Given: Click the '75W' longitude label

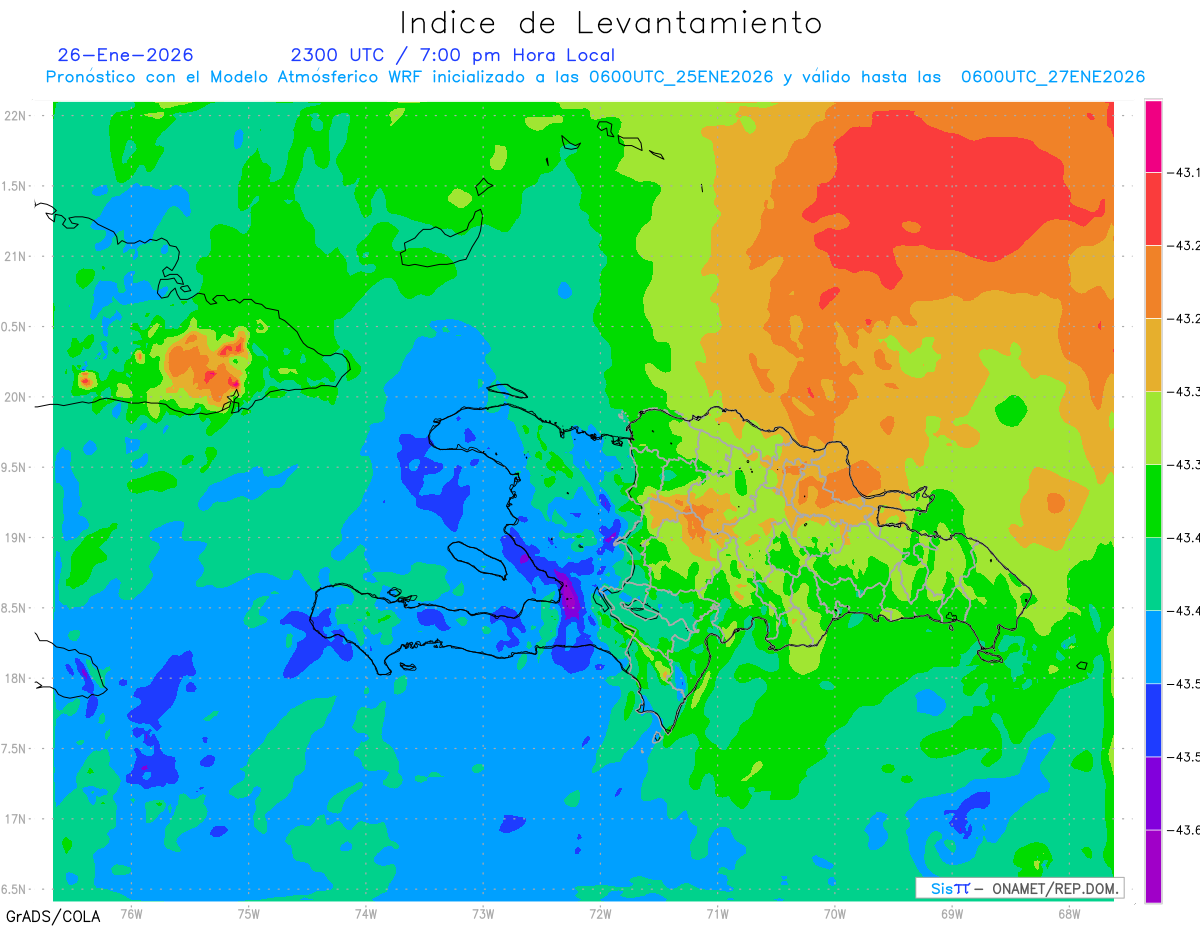Looking at the screenshot, I should [x=249, y=914].
